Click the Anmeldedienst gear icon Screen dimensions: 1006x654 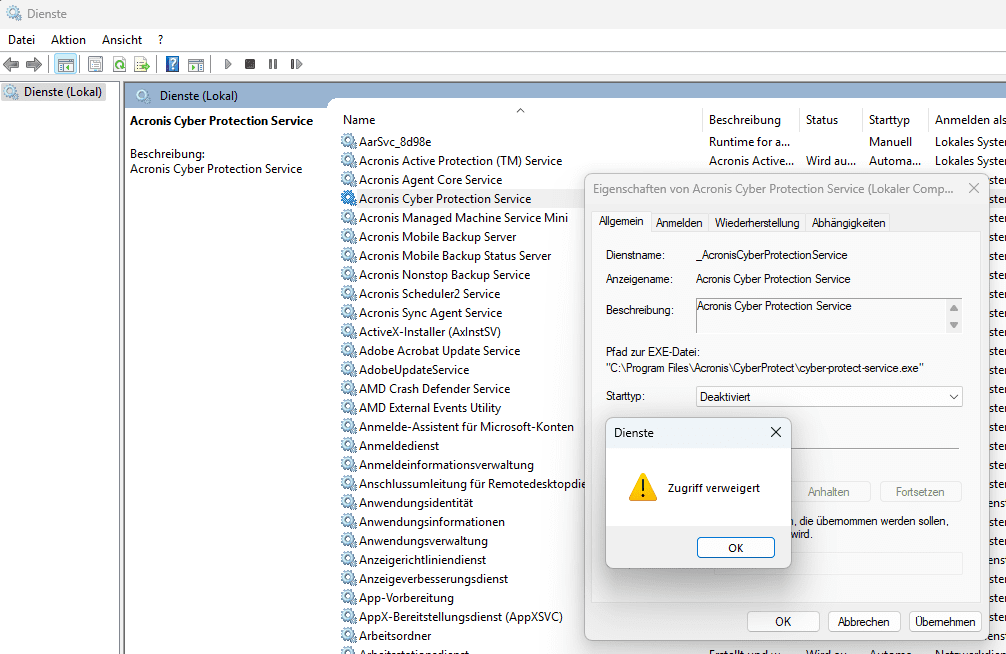pyautogui.click(x=348, y=445)
